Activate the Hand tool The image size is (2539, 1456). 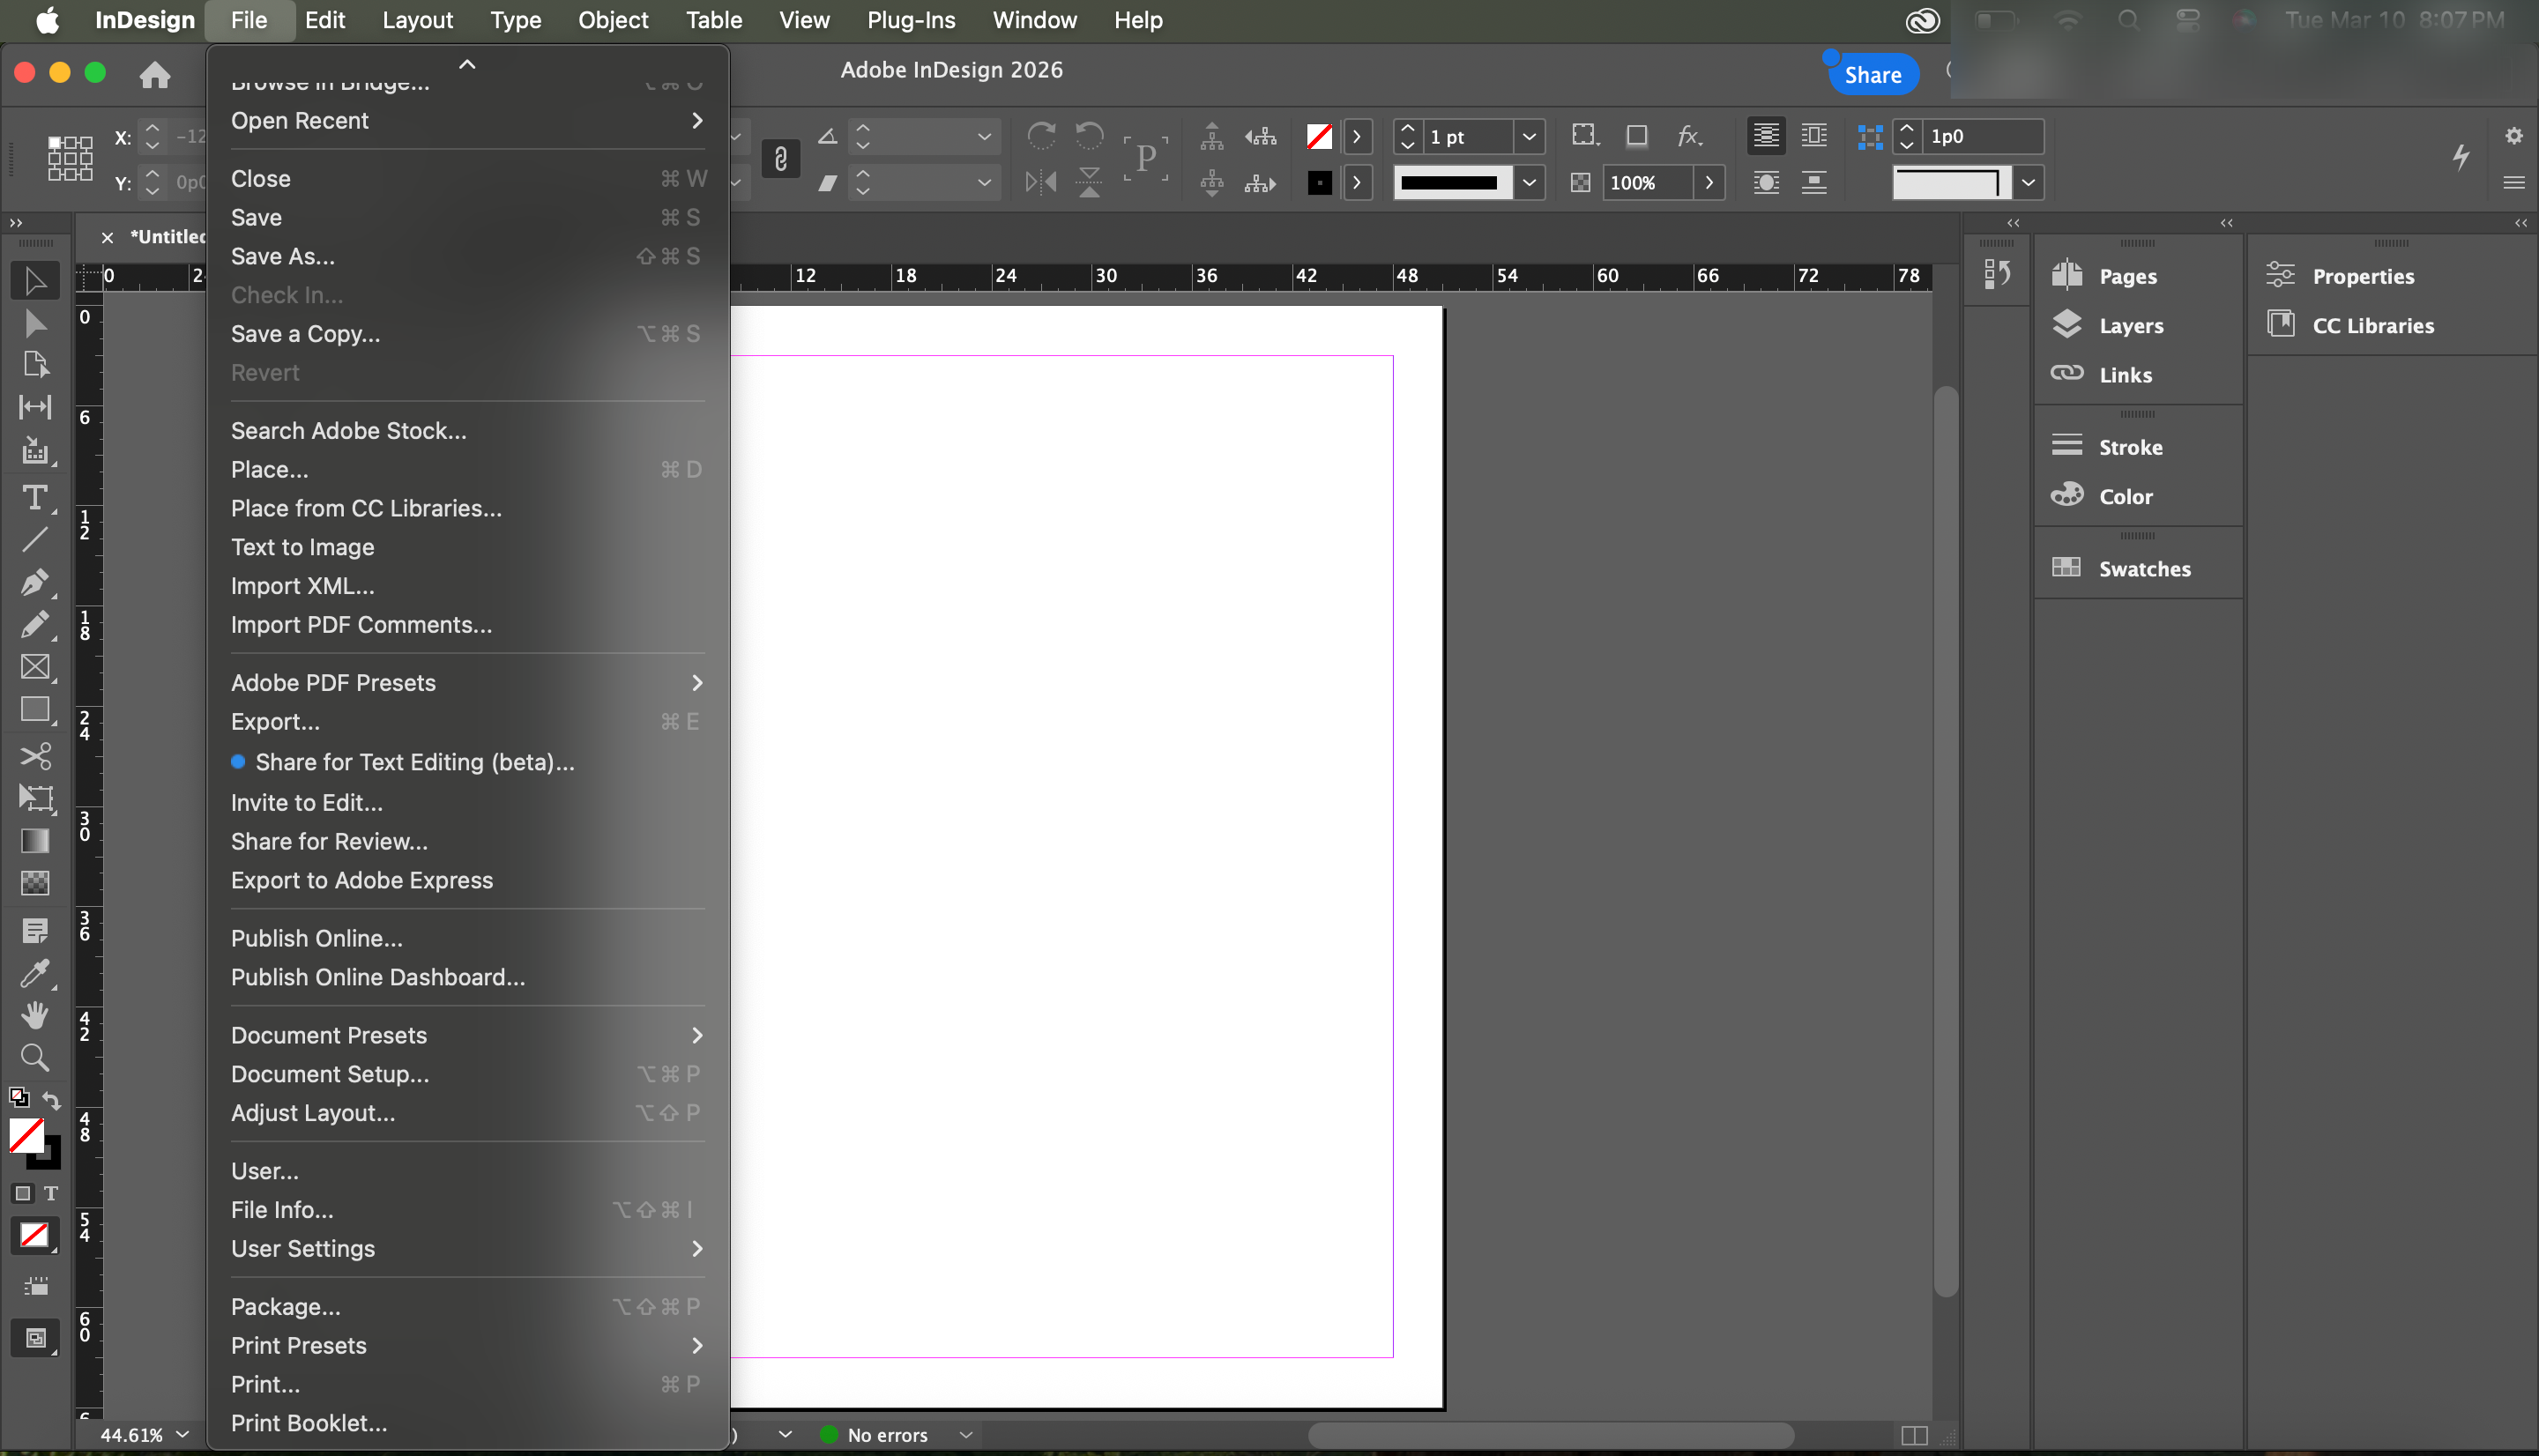35,1015
